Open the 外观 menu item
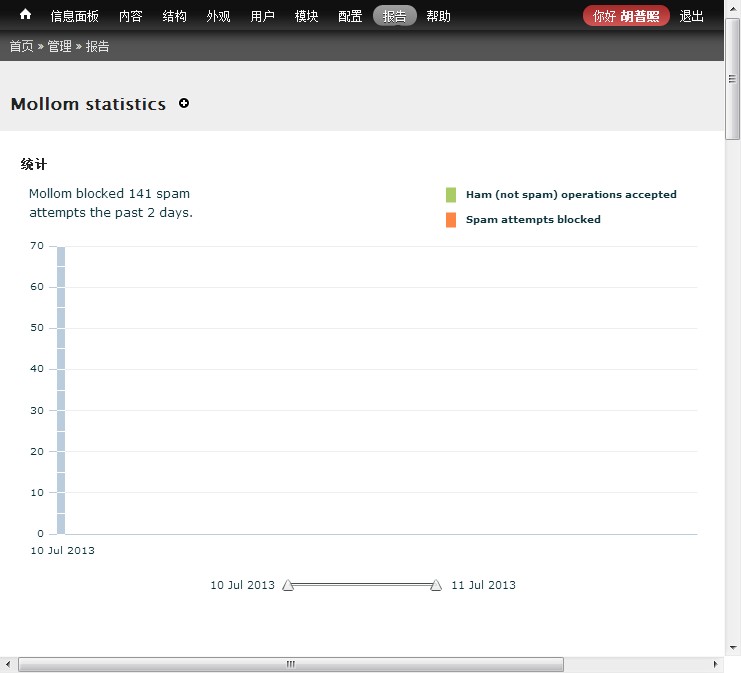 coord(218,16)
